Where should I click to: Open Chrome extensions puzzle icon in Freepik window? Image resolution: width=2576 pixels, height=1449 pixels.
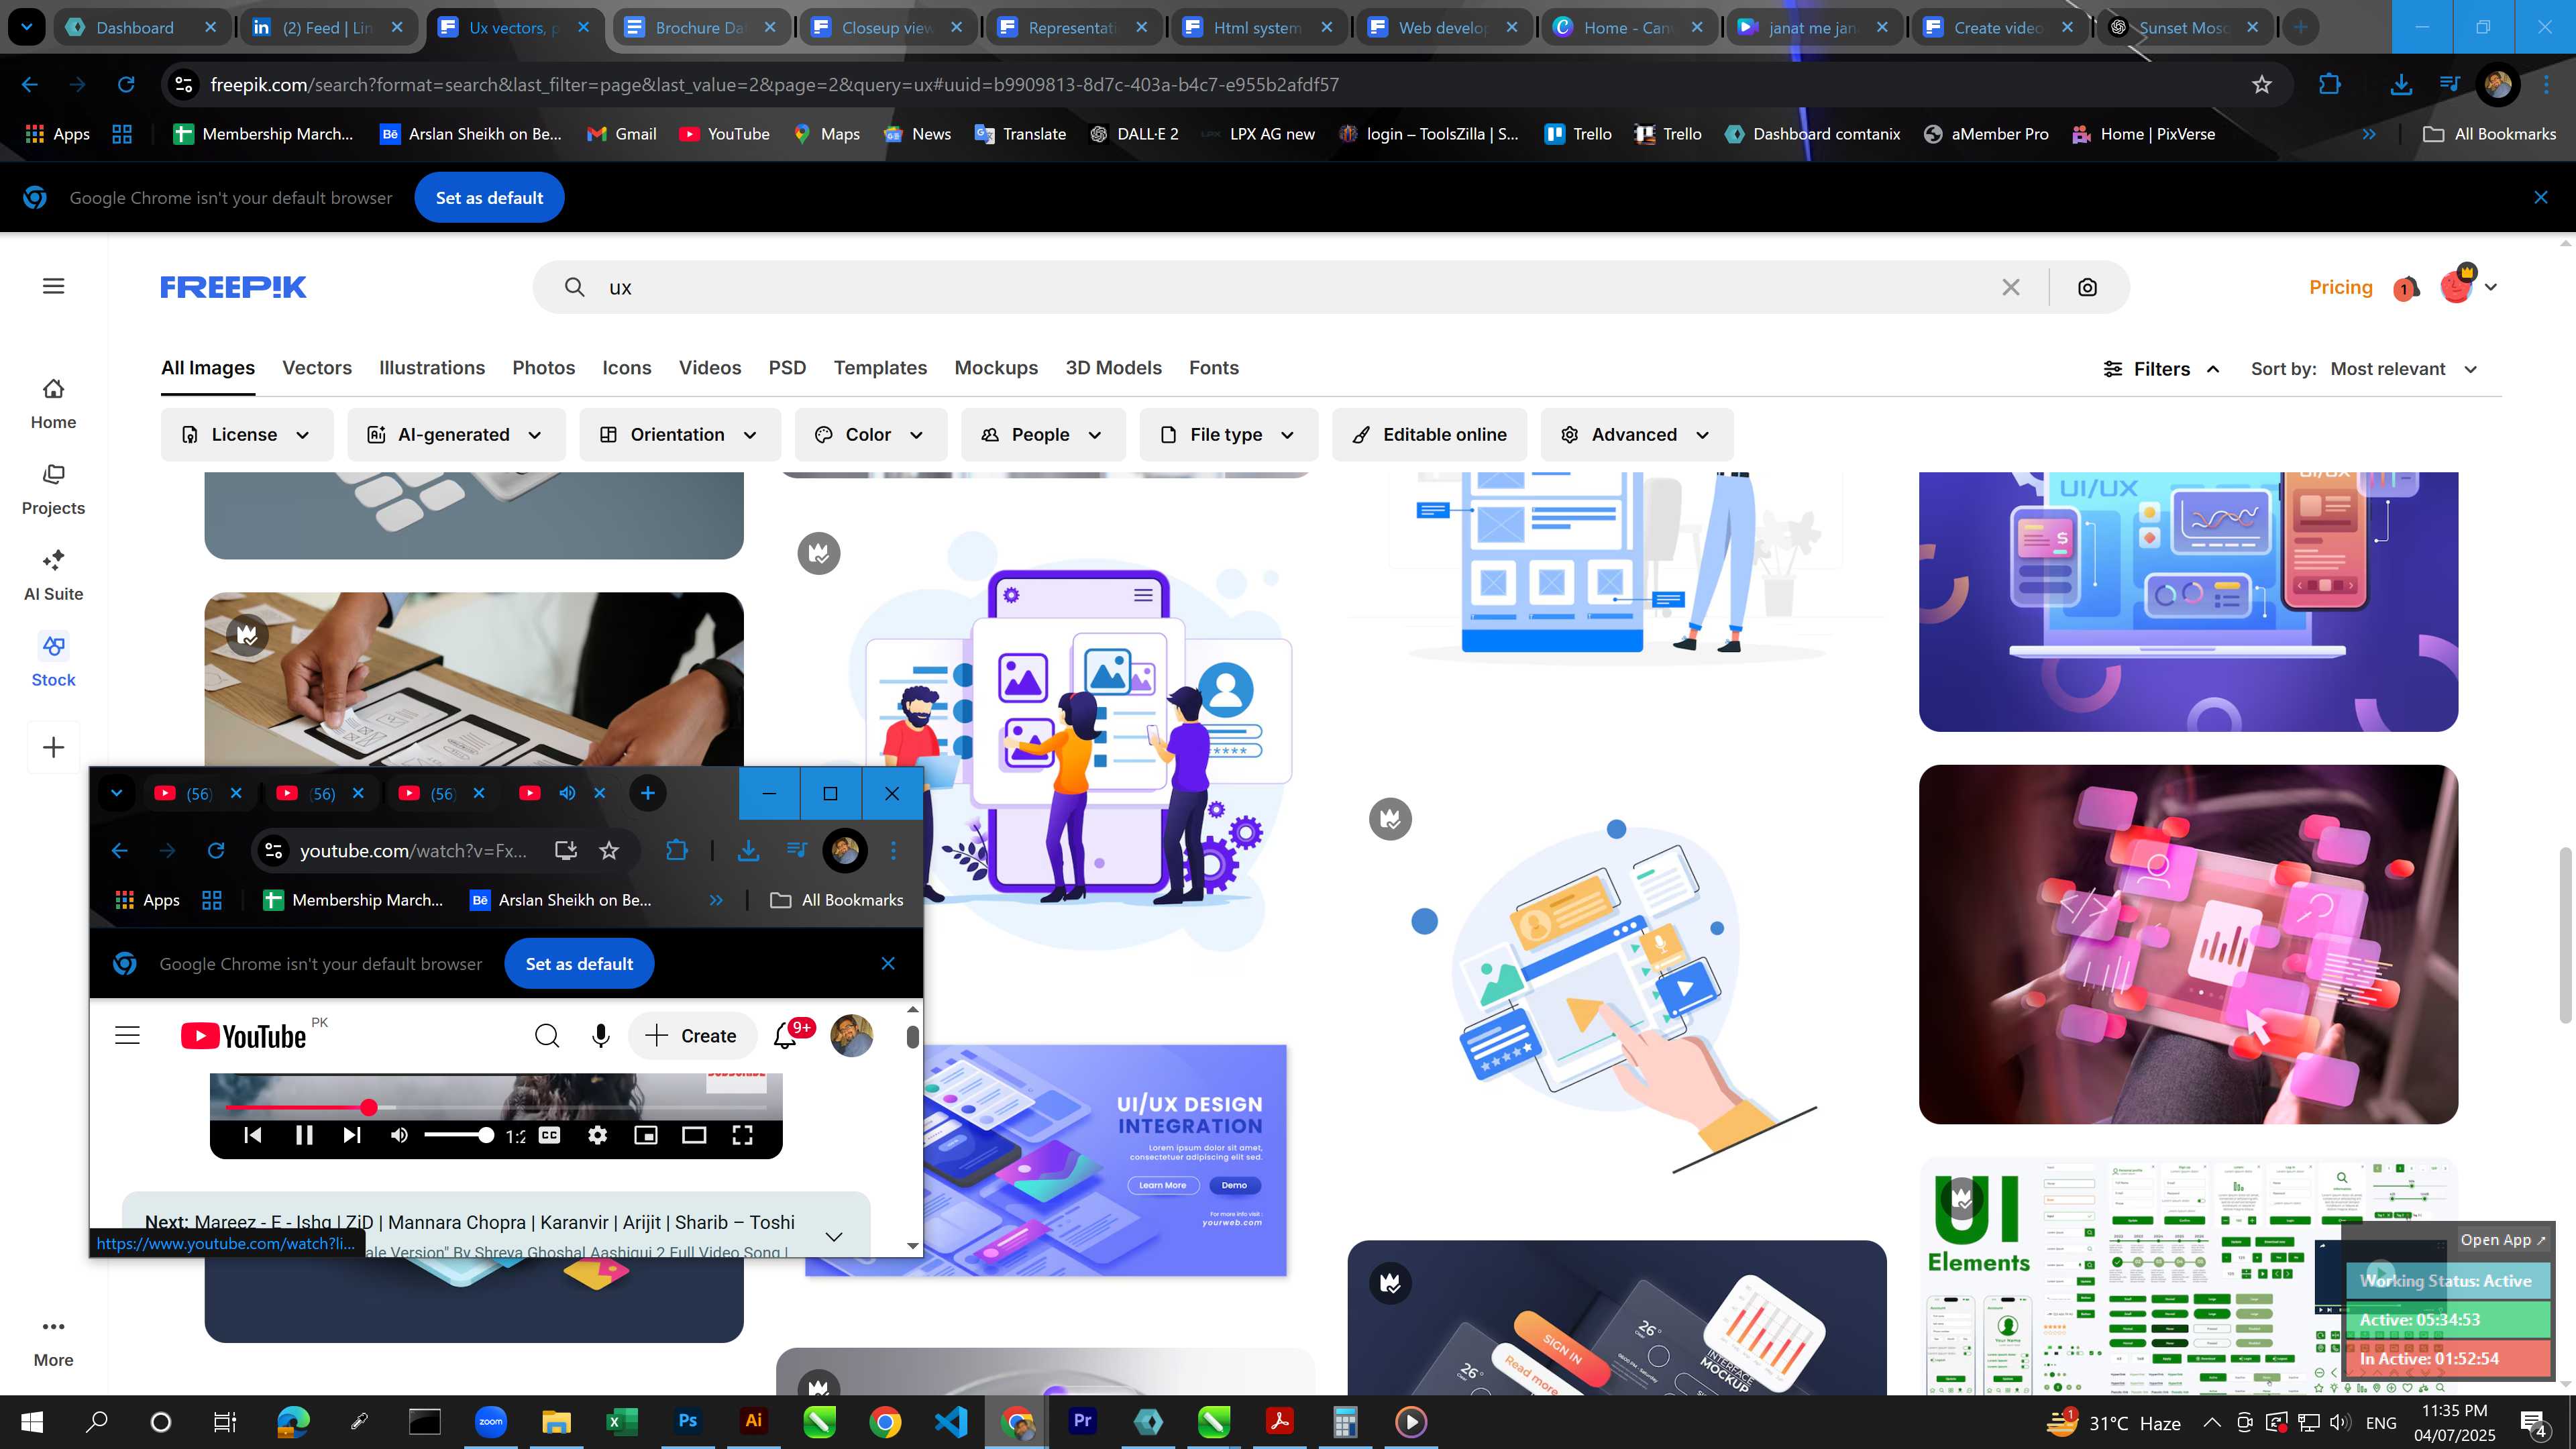(2330, 85)
